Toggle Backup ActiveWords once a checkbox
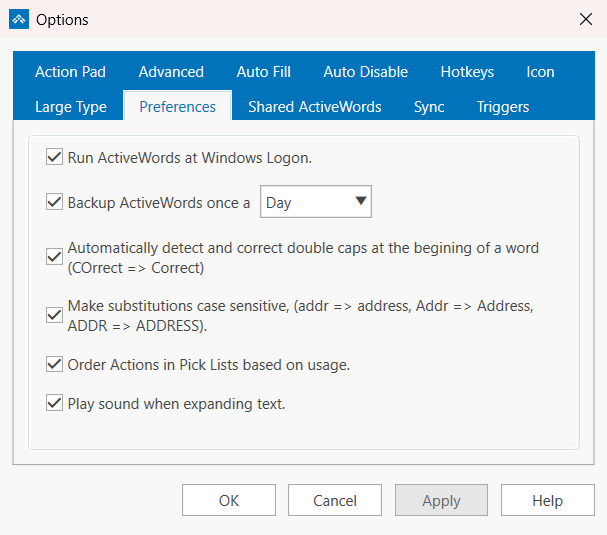The image size is (607, 535). pos(54,202)
